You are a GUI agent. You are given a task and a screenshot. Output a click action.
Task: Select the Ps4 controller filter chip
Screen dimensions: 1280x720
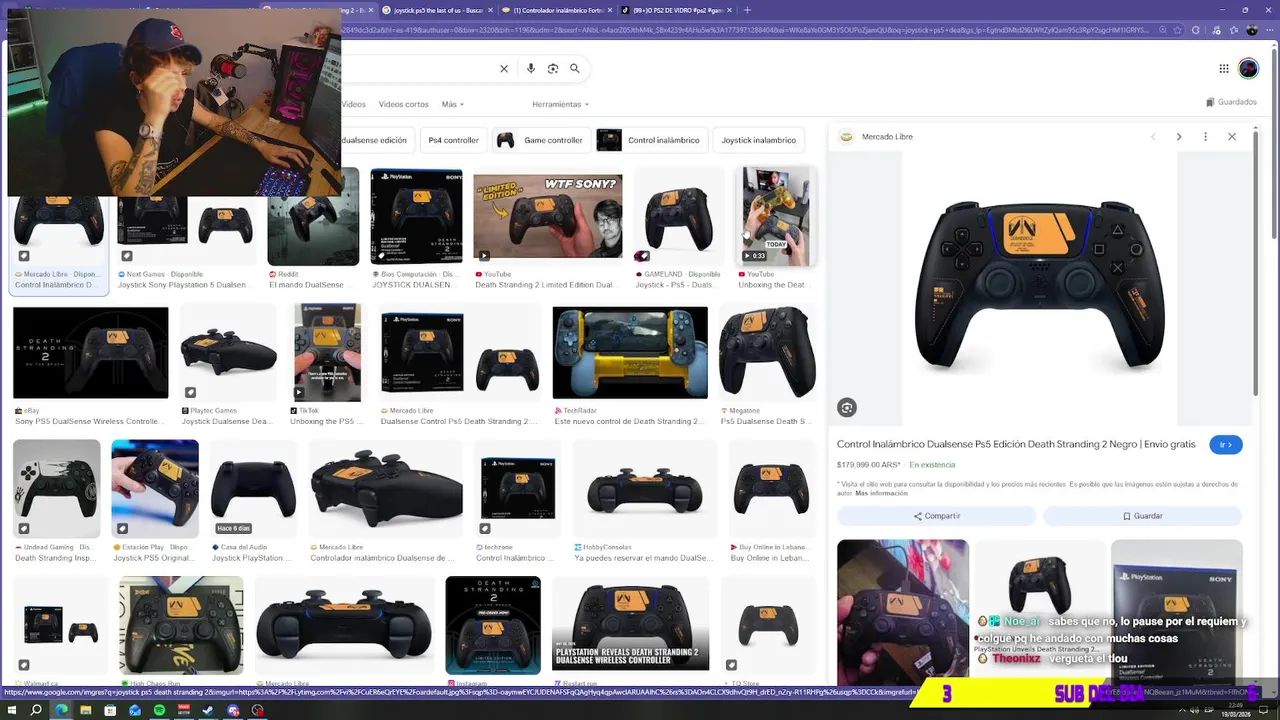(453, 140)
